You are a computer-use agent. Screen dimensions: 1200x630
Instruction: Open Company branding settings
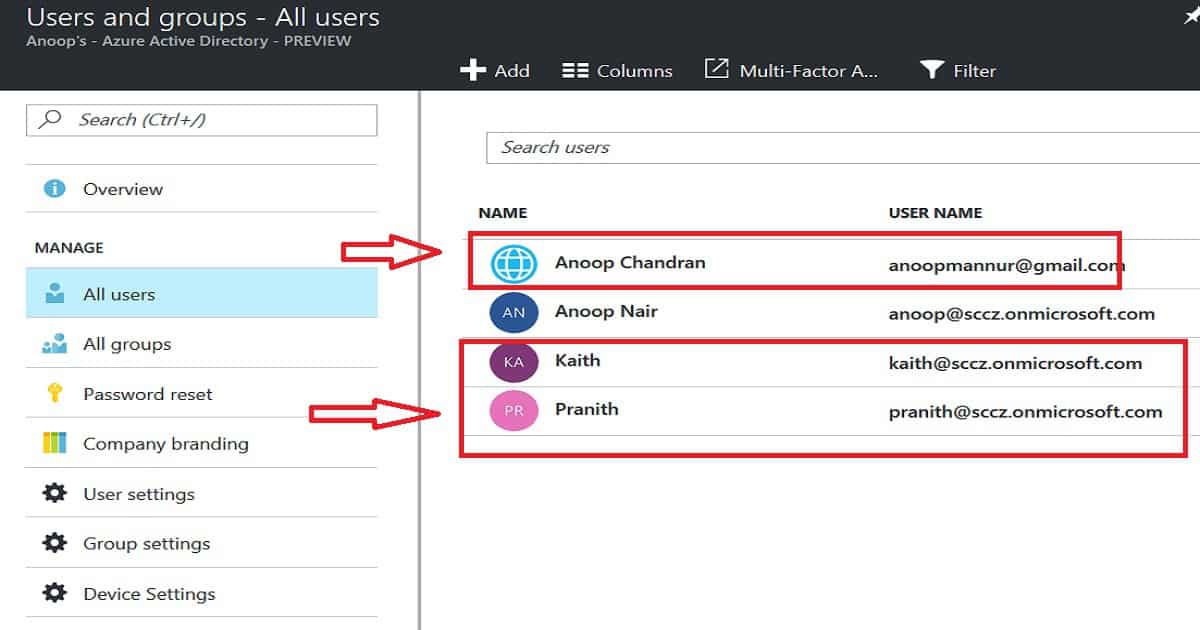[202, 443]
